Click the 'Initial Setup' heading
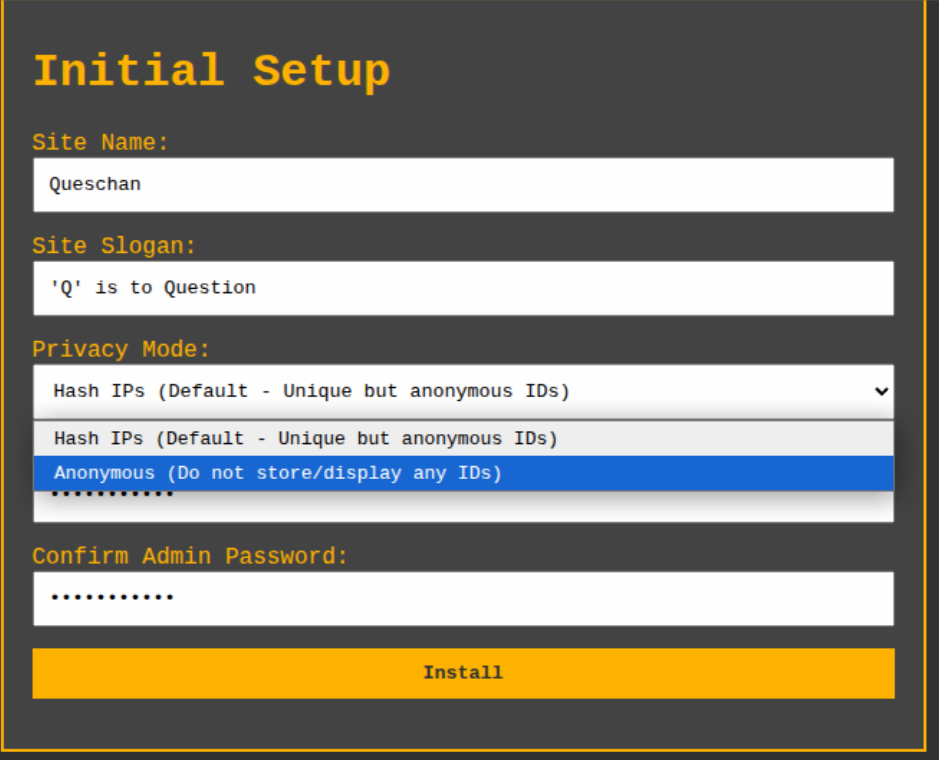This screenshot has width=939, height=760. 211,72
